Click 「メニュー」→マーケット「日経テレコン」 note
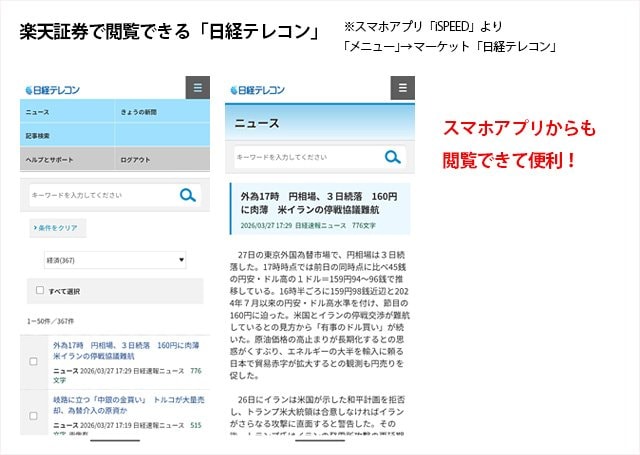Image resolution: width=640 pixels, height=455 pixels. 449,47
